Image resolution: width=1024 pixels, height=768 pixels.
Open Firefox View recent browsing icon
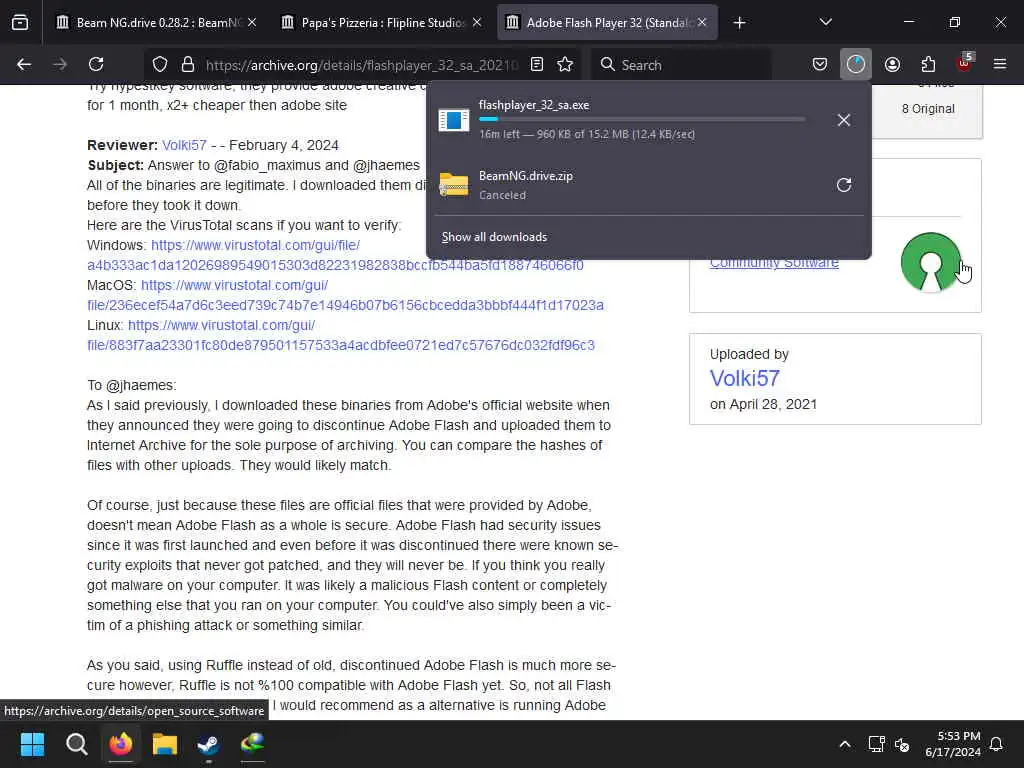click(x=20, y=23)
